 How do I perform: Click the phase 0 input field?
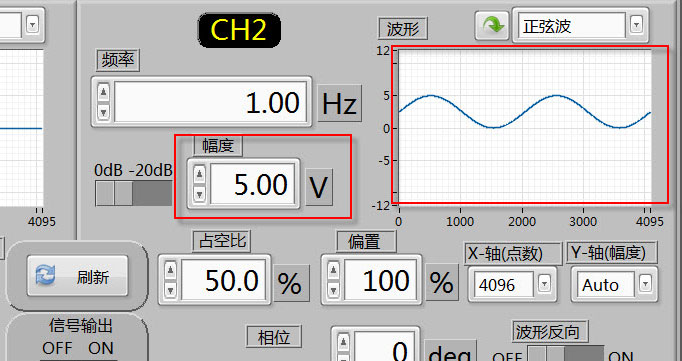(384, 347)
